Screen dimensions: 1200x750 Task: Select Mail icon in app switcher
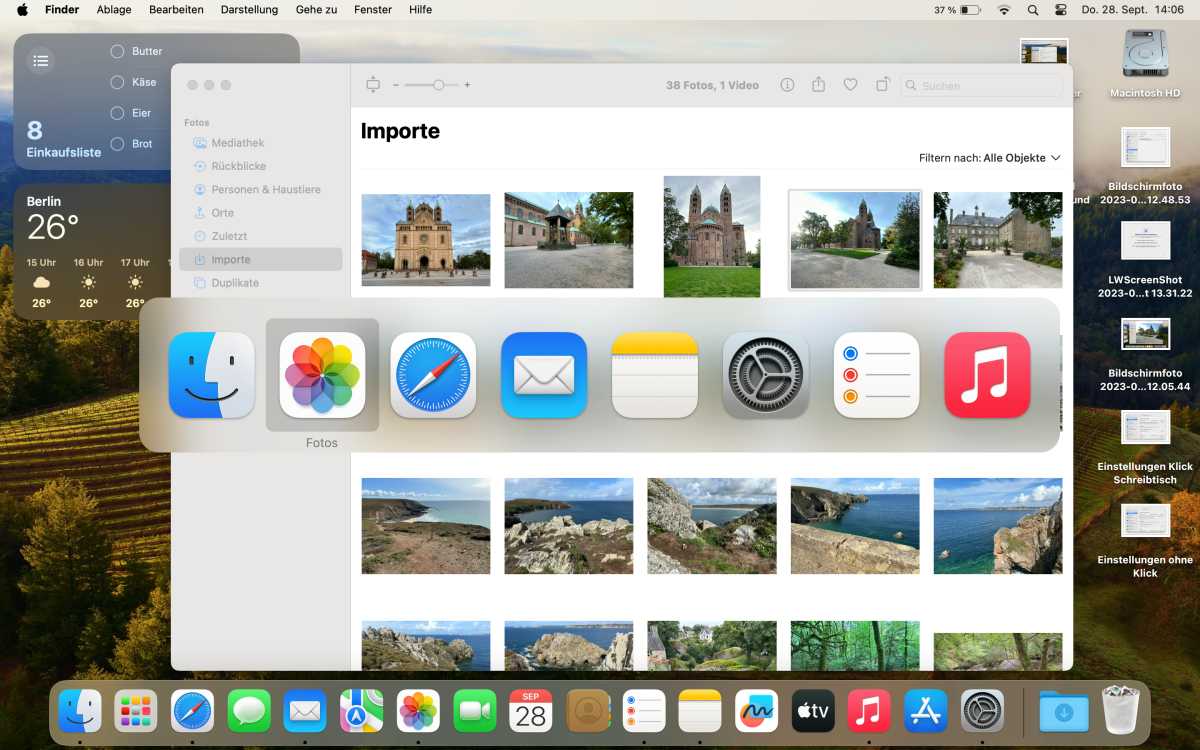544,375
